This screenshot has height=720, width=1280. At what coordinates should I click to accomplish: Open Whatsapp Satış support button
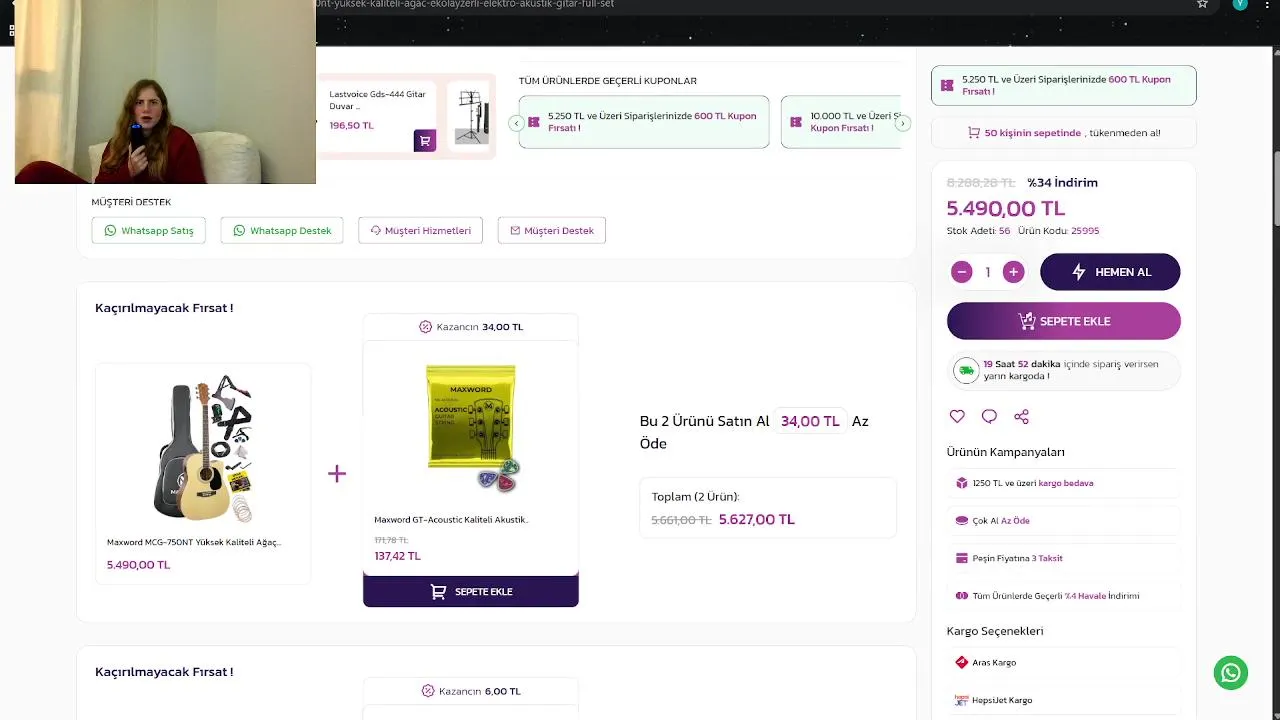pos(149,230)
